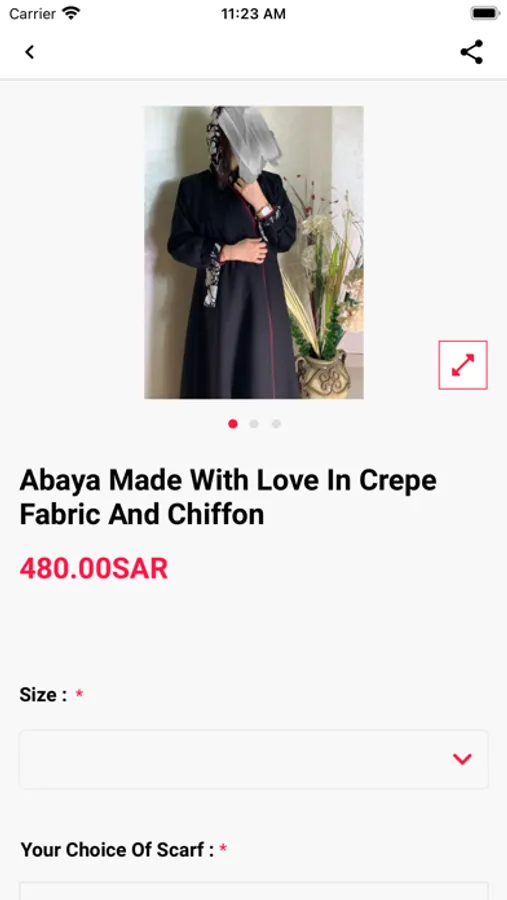Tap the abaya product photo
507x900 pixels.
[x=254, y=252]
